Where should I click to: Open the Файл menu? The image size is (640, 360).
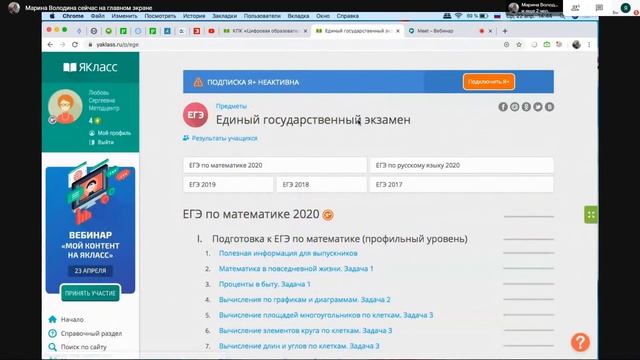tap(98, 16)
